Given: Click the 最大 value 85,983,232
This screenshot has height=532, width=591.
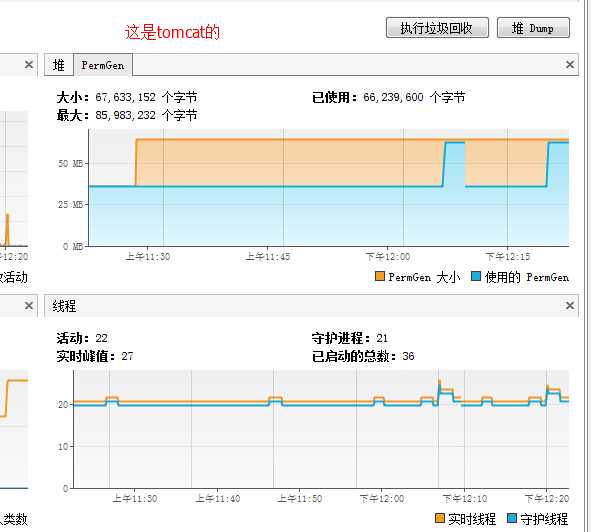Looking at the screenshot, I should pyautogui.click(x=125, y=115).
